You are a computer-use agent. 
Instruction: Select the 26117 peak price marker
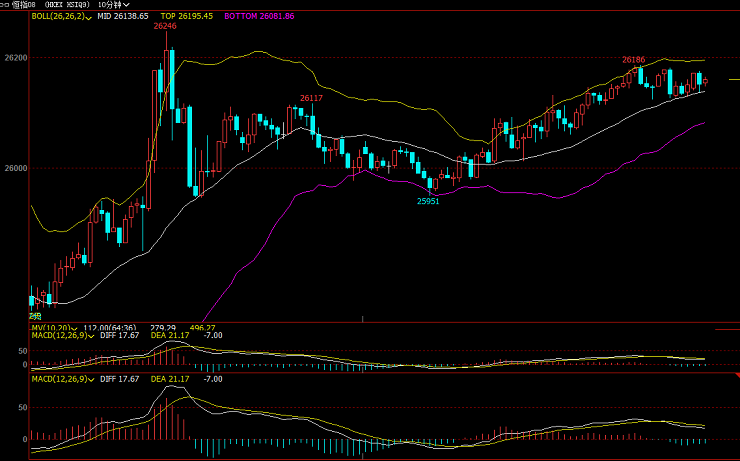point(311,98)
